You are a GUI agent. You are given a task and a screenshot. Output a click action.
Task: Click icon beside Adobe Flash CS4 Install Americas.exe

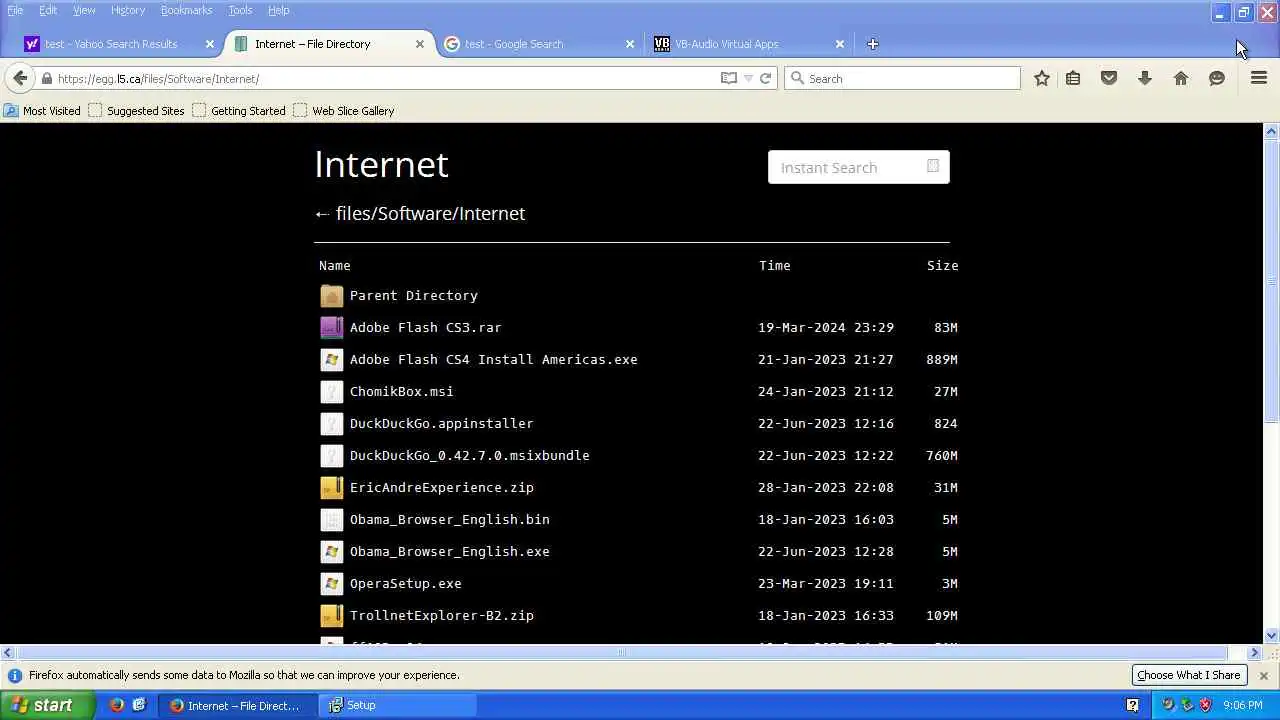click(x=332, y=360)
